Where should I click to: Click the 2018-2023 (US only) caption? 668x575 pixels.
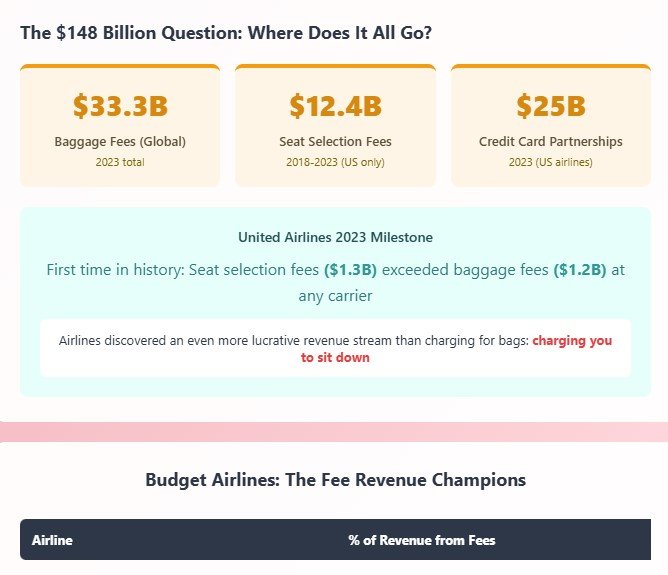coord(335,162)
